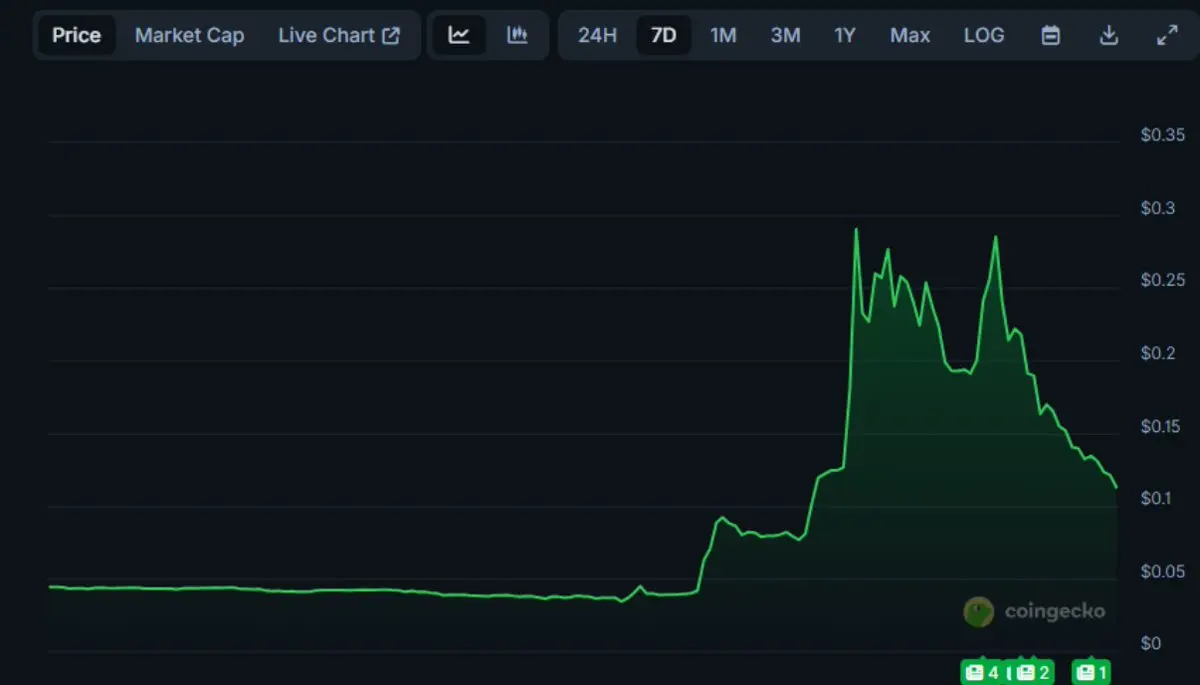Select the Price tab
Viewport: 1200px width, 685px height.
click(x=77, y=35)
